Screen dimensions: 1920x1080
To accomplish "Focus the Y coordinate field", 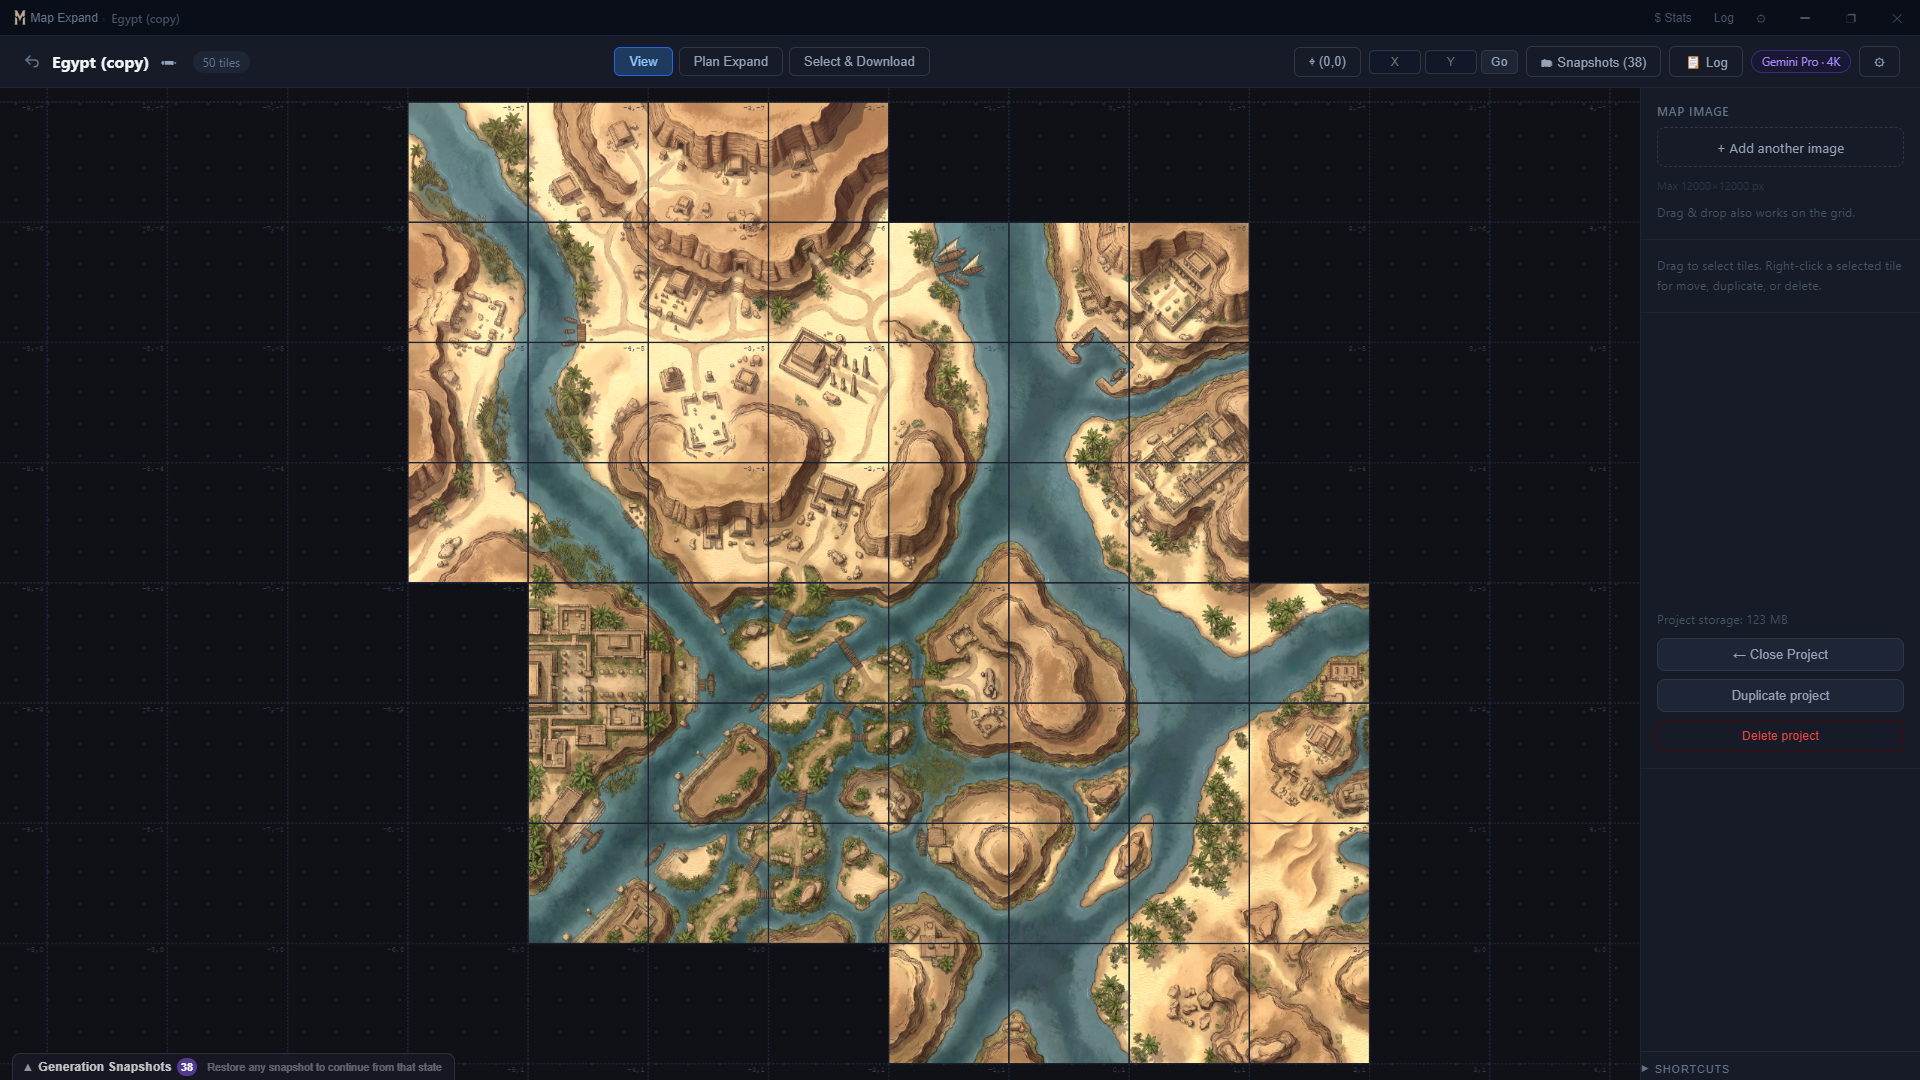I will (x=1450, y=62).
